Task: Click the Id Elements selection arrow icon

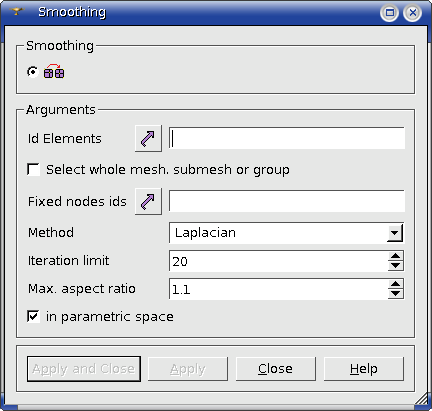Action: pyautogui.click(x=148, y=138)
